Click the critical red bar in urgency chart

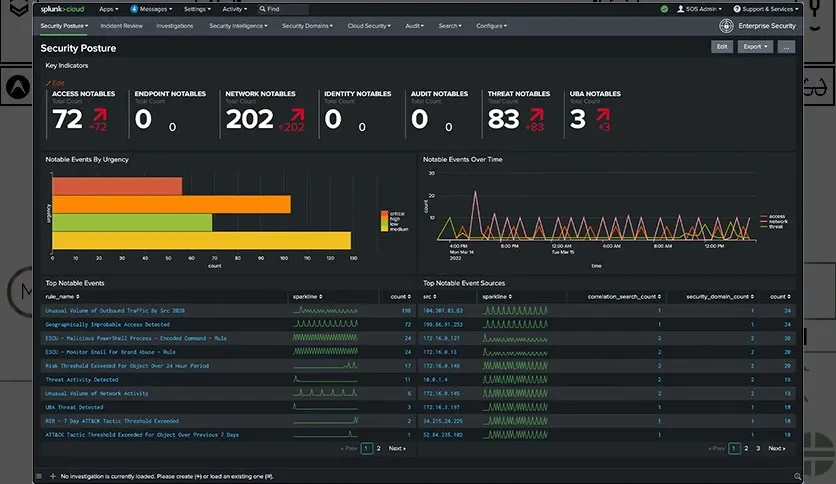(x=117, y=186)
